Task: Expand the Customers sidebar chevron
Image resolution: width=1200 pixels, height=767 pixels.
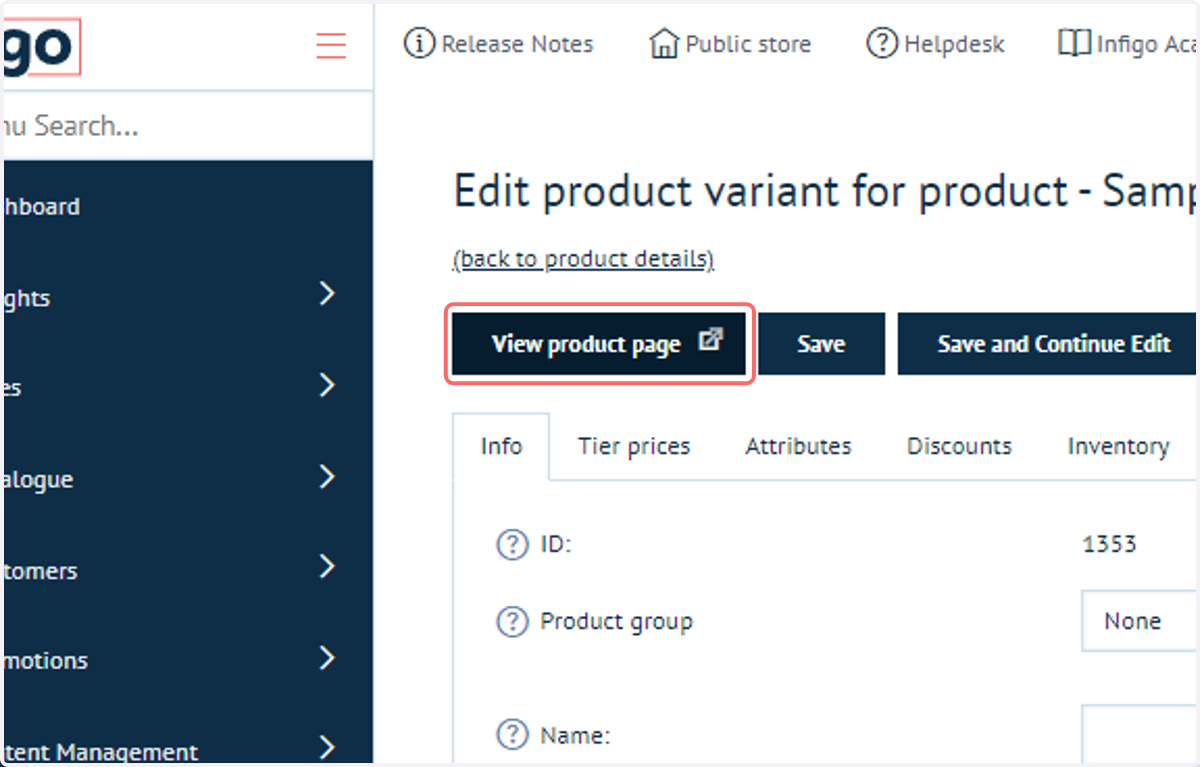Action: tap(327, 567)
